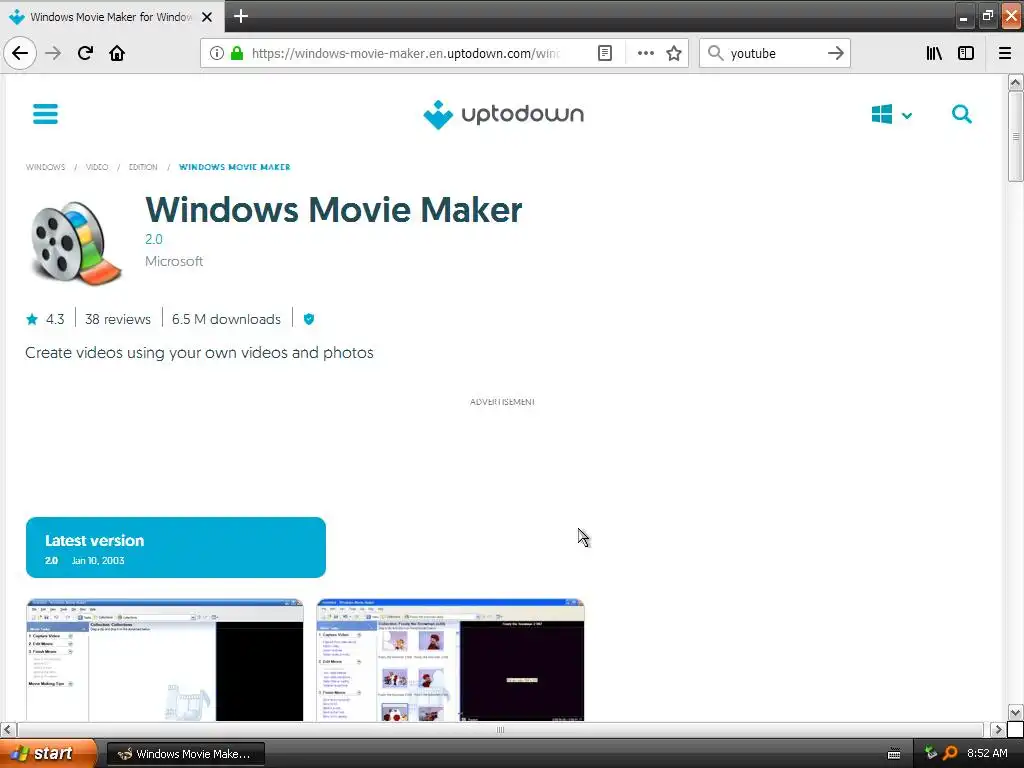The width and height of the screenshot is (1024, 768).
Task: Click the Latest version 2.0 download button
Action: point(176,547)
